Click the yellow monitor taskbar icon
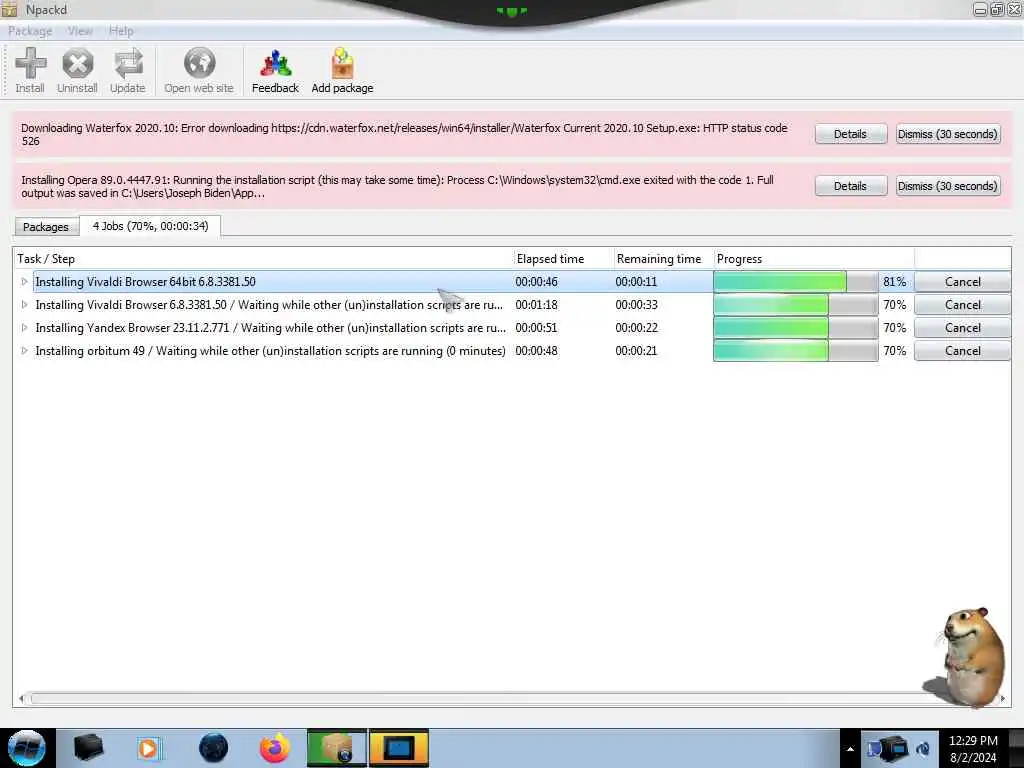 [398, 748]
